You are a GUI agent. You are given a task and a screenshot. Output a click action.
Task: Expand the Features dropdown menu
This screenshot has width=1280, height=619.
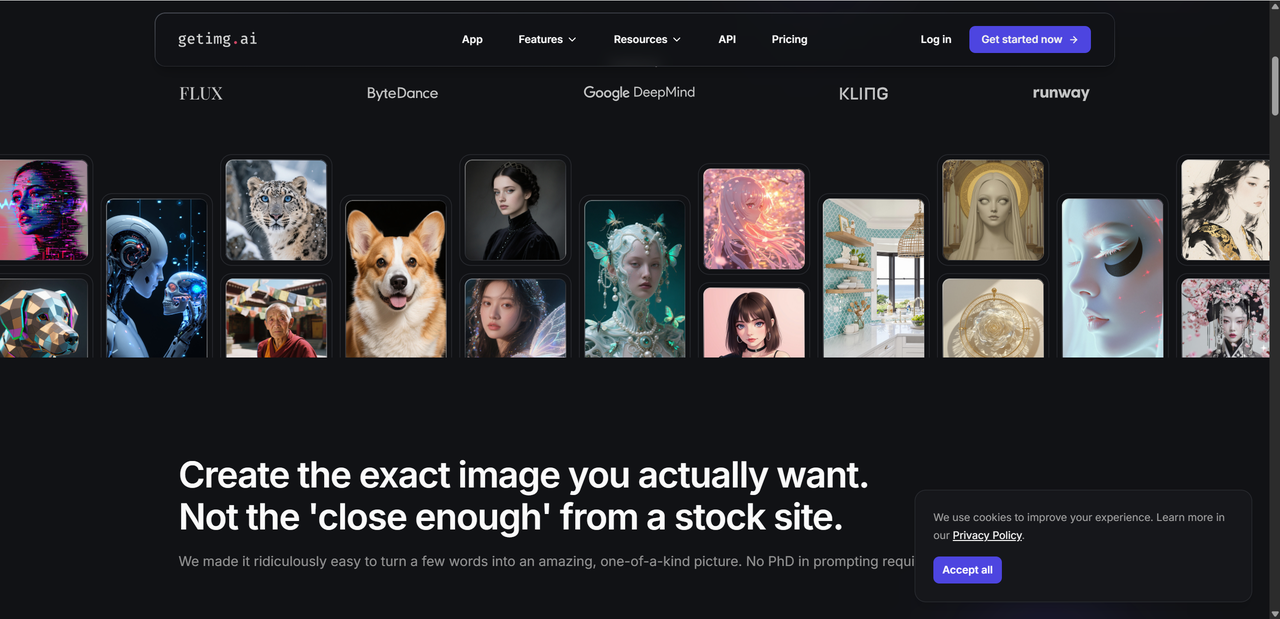point(547,39)
